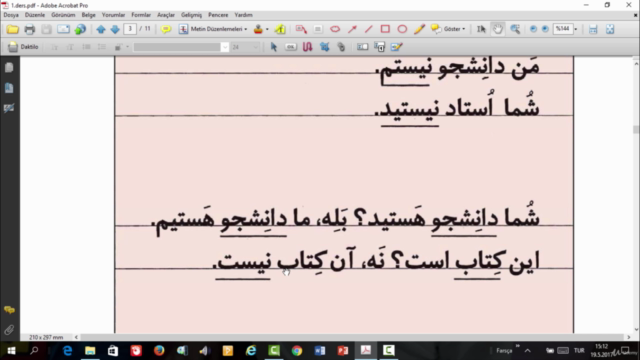Open a file with the folder icon

click(x=13, y=29)
